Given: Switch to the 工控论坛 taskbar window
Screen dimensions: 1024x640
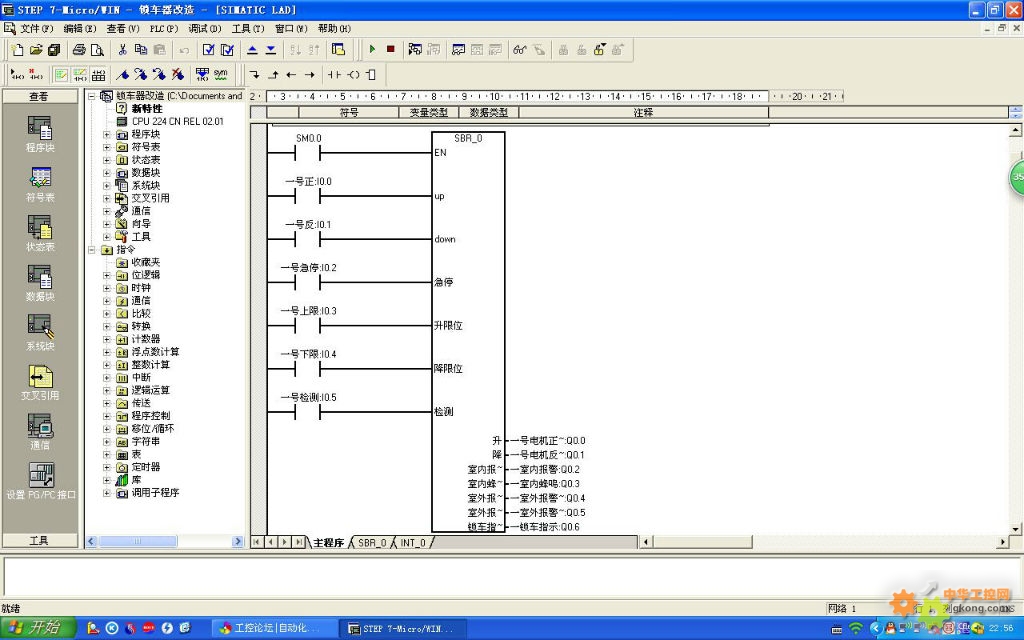Looking at the screenshot, I should pyautogui.click(x=274, y=628).
